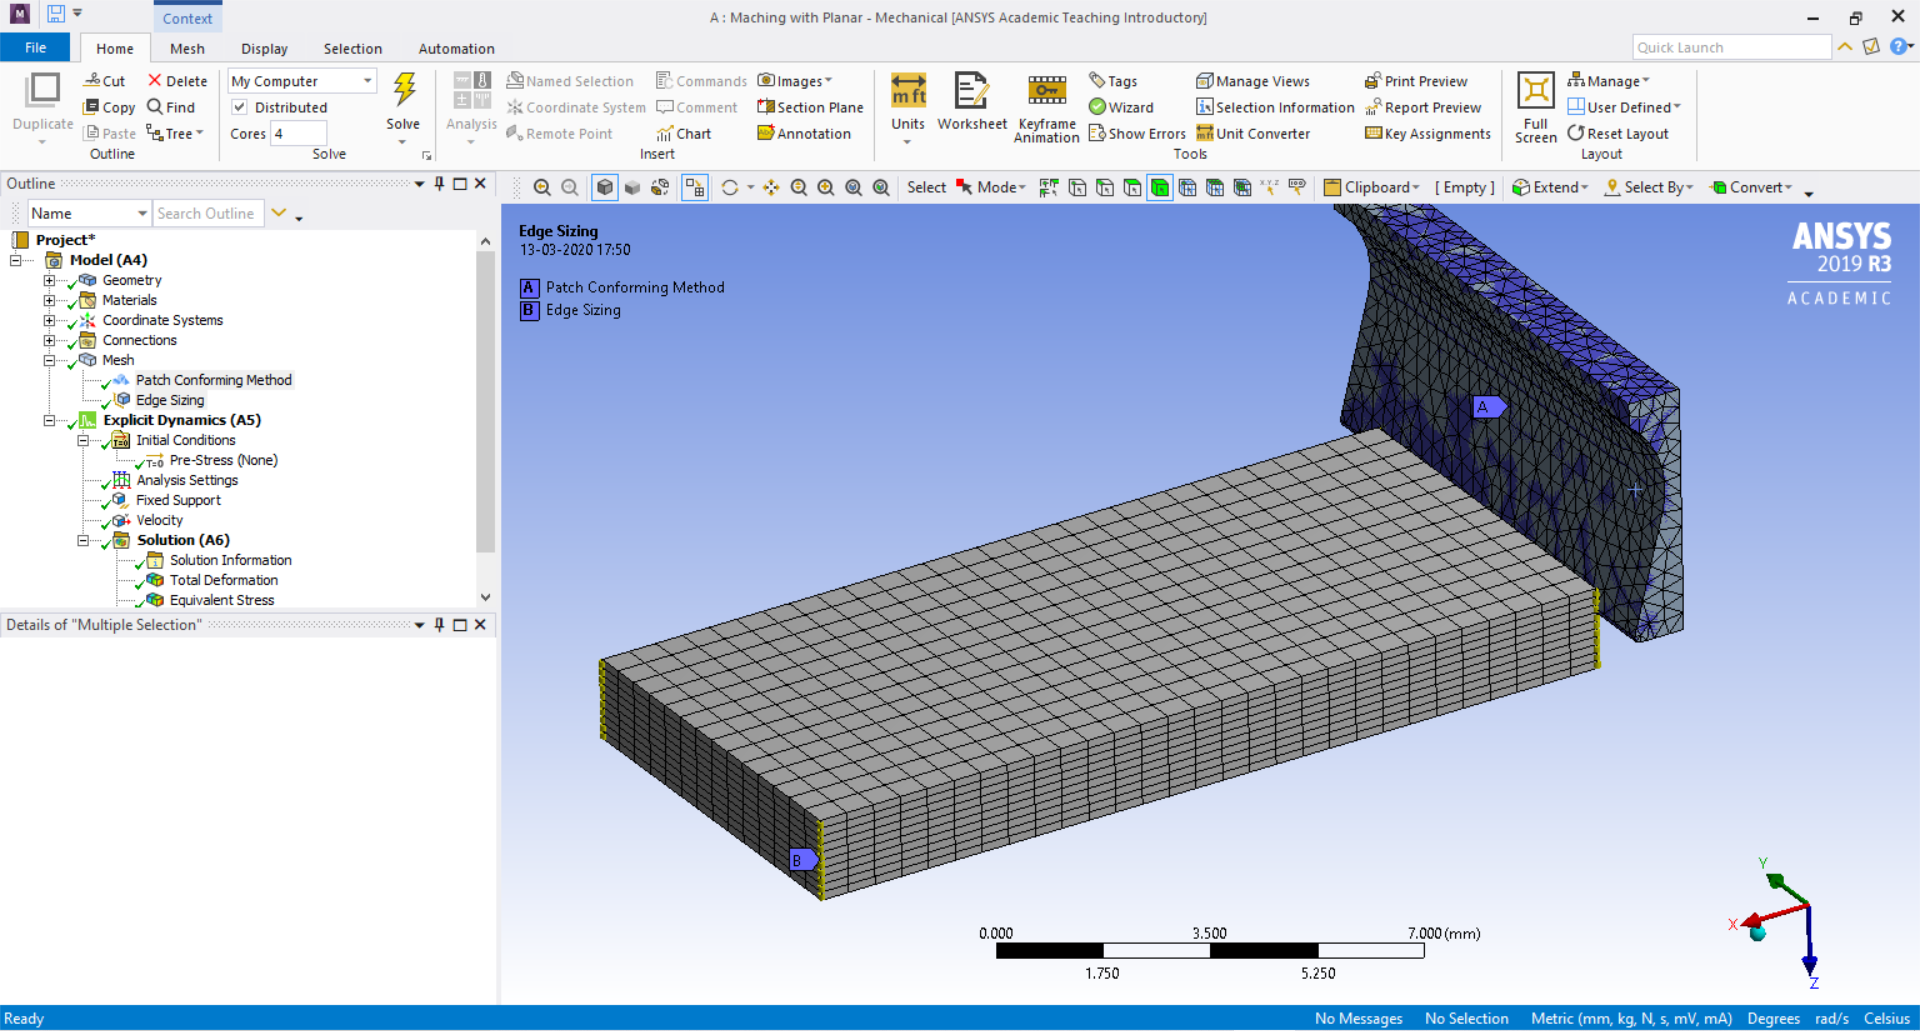Collapse the Mesh tree branch
The image size is (1920, 1031).
point(48,360)
